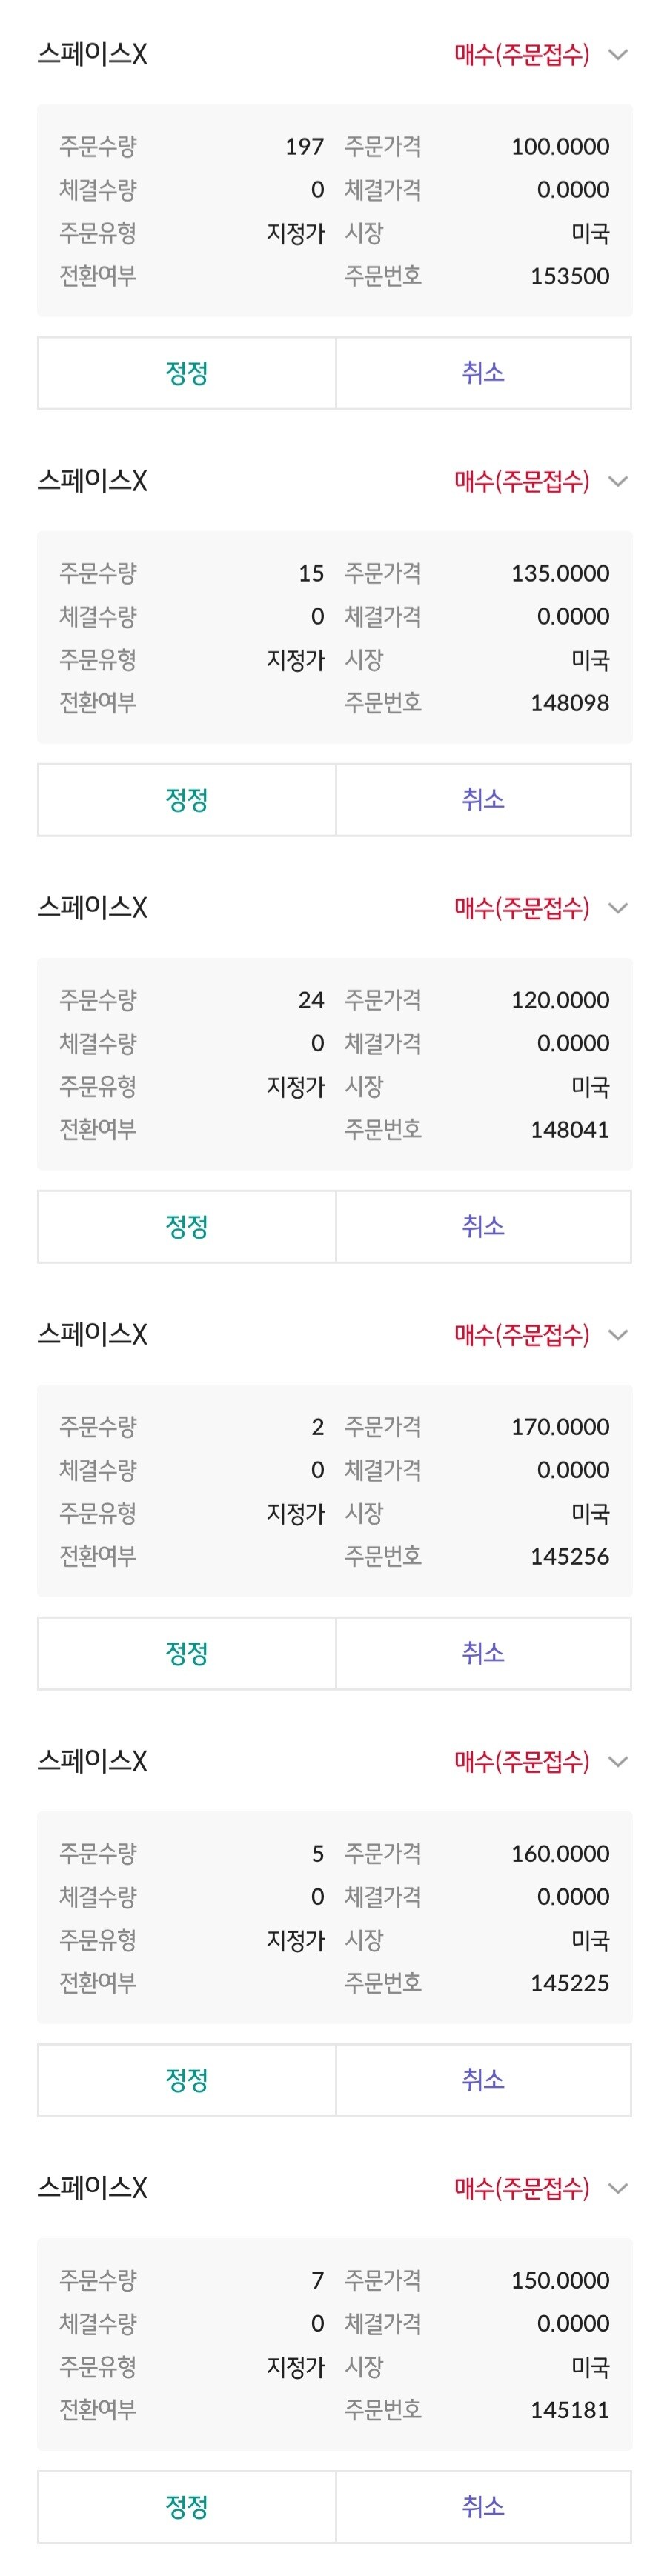This screenshot has height=2576, width=670.
Task: Click 정정 for order 145181
Action: coord(187,2507)
